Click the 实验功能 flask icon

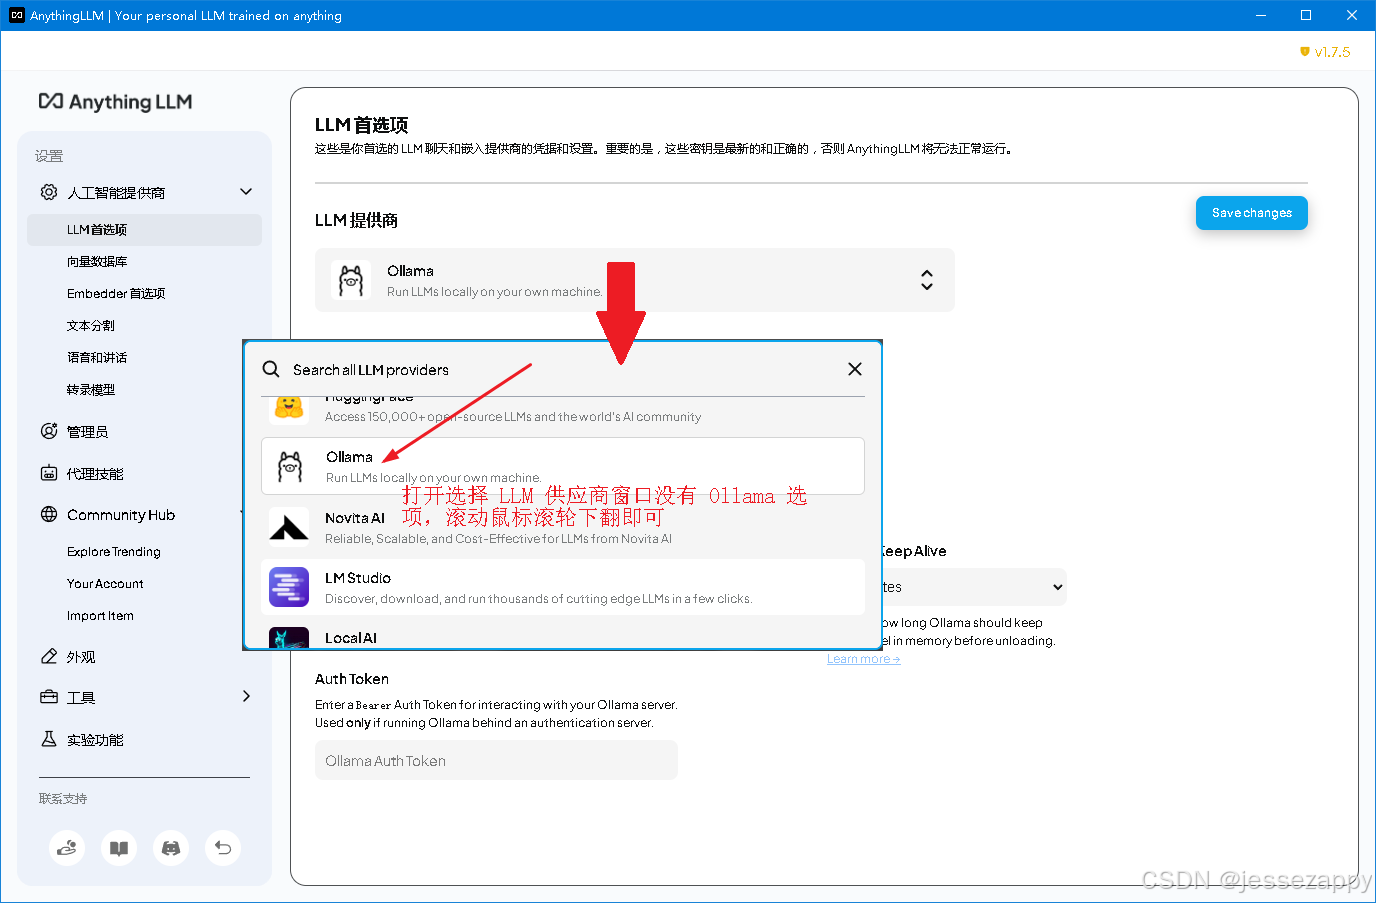[x=49, y=739]
